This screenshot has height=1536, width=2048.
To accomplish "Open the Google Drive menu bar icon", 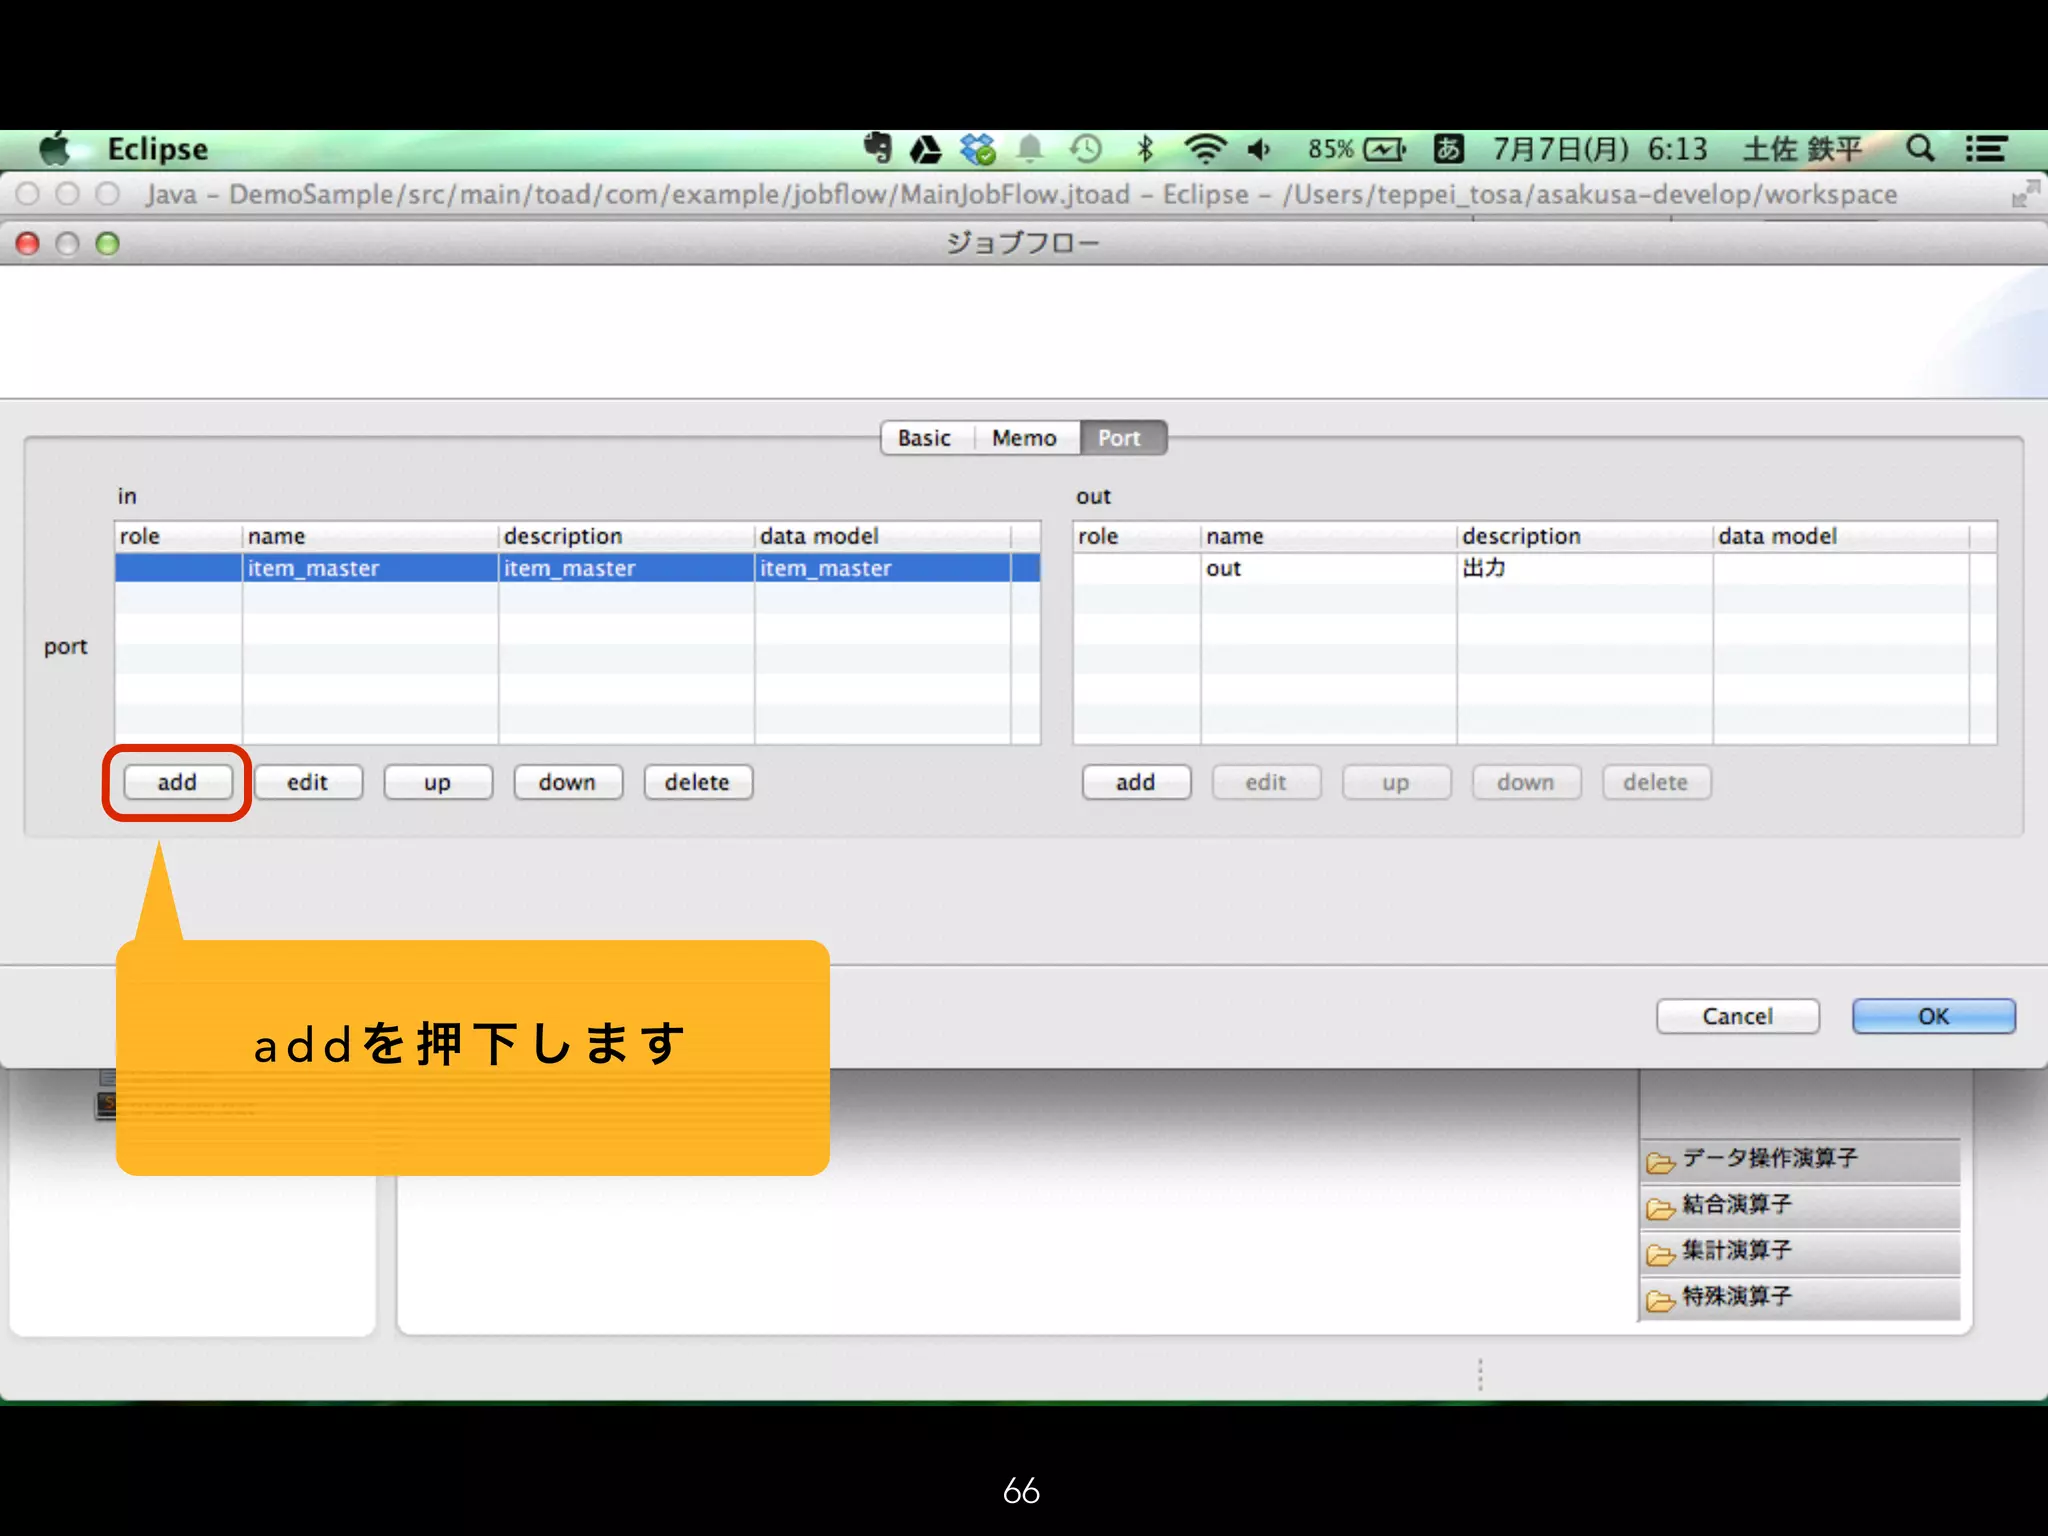I will pos(926,150).
